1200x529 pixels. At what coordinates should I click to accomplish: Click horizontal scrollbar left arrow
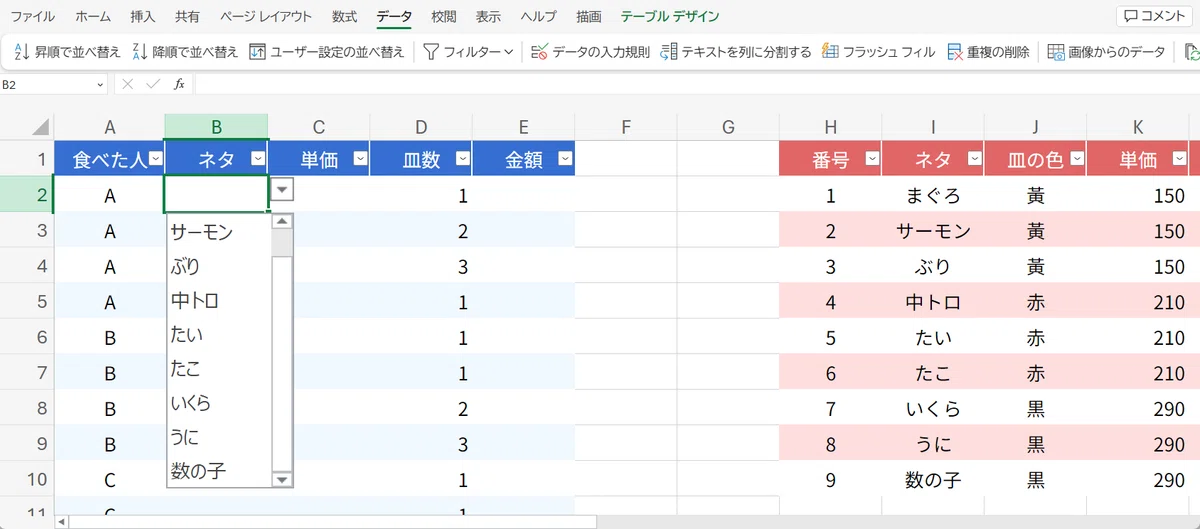click(61, 521)
